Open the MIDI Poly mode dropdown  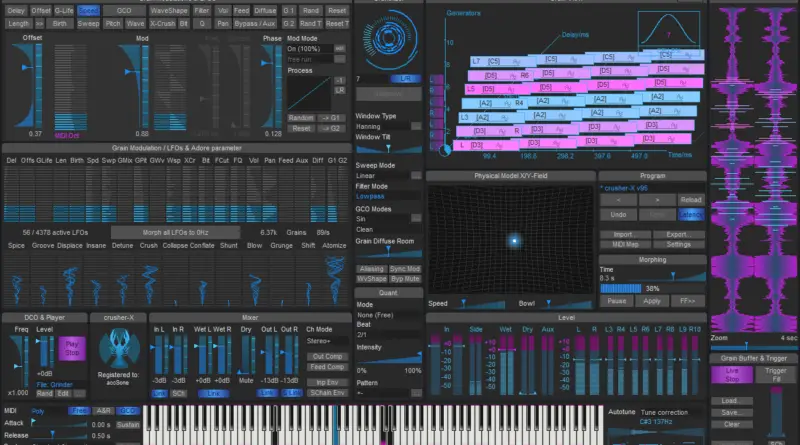point(48,411)
